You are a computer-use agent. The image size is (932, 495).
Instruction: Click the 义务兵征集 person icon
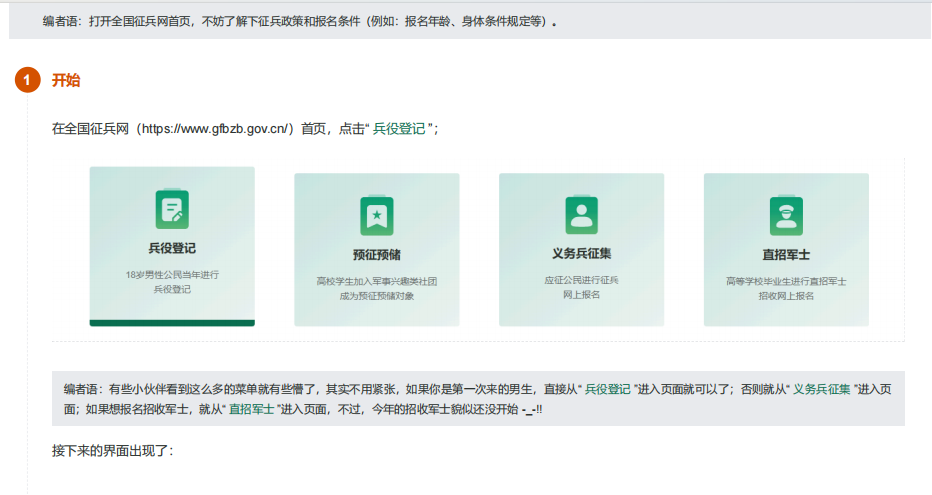tap(581, 213)
